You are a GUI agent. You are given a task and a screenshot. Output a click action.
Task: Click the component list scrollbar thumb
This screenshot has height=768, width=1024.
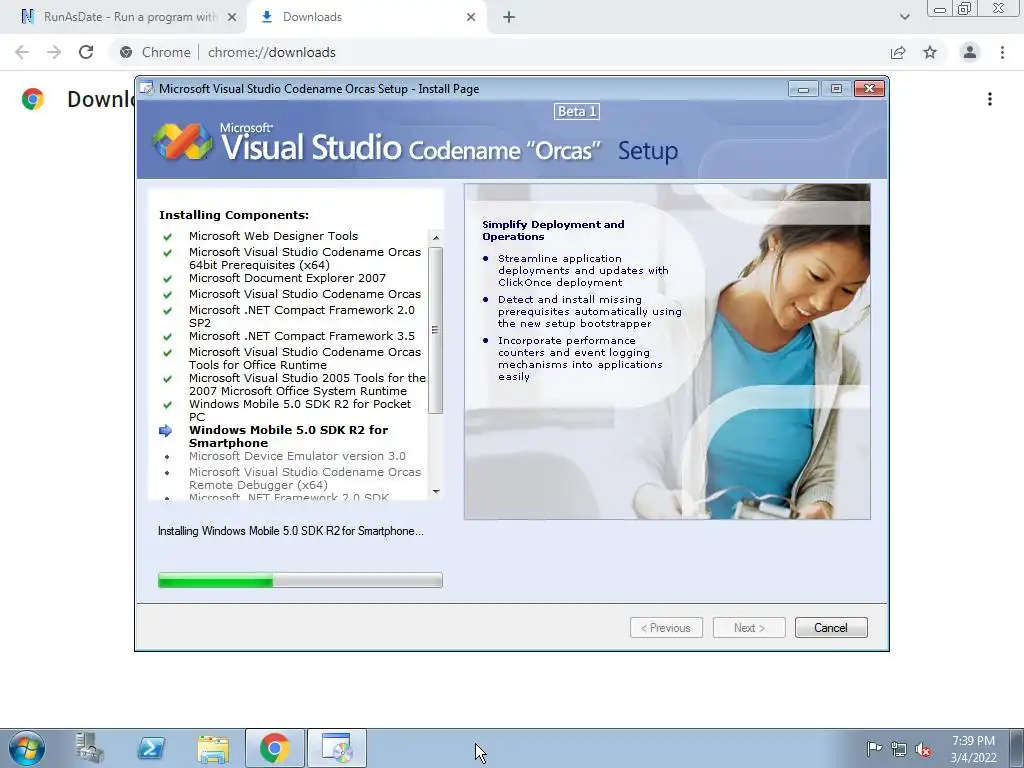[436, 330]
